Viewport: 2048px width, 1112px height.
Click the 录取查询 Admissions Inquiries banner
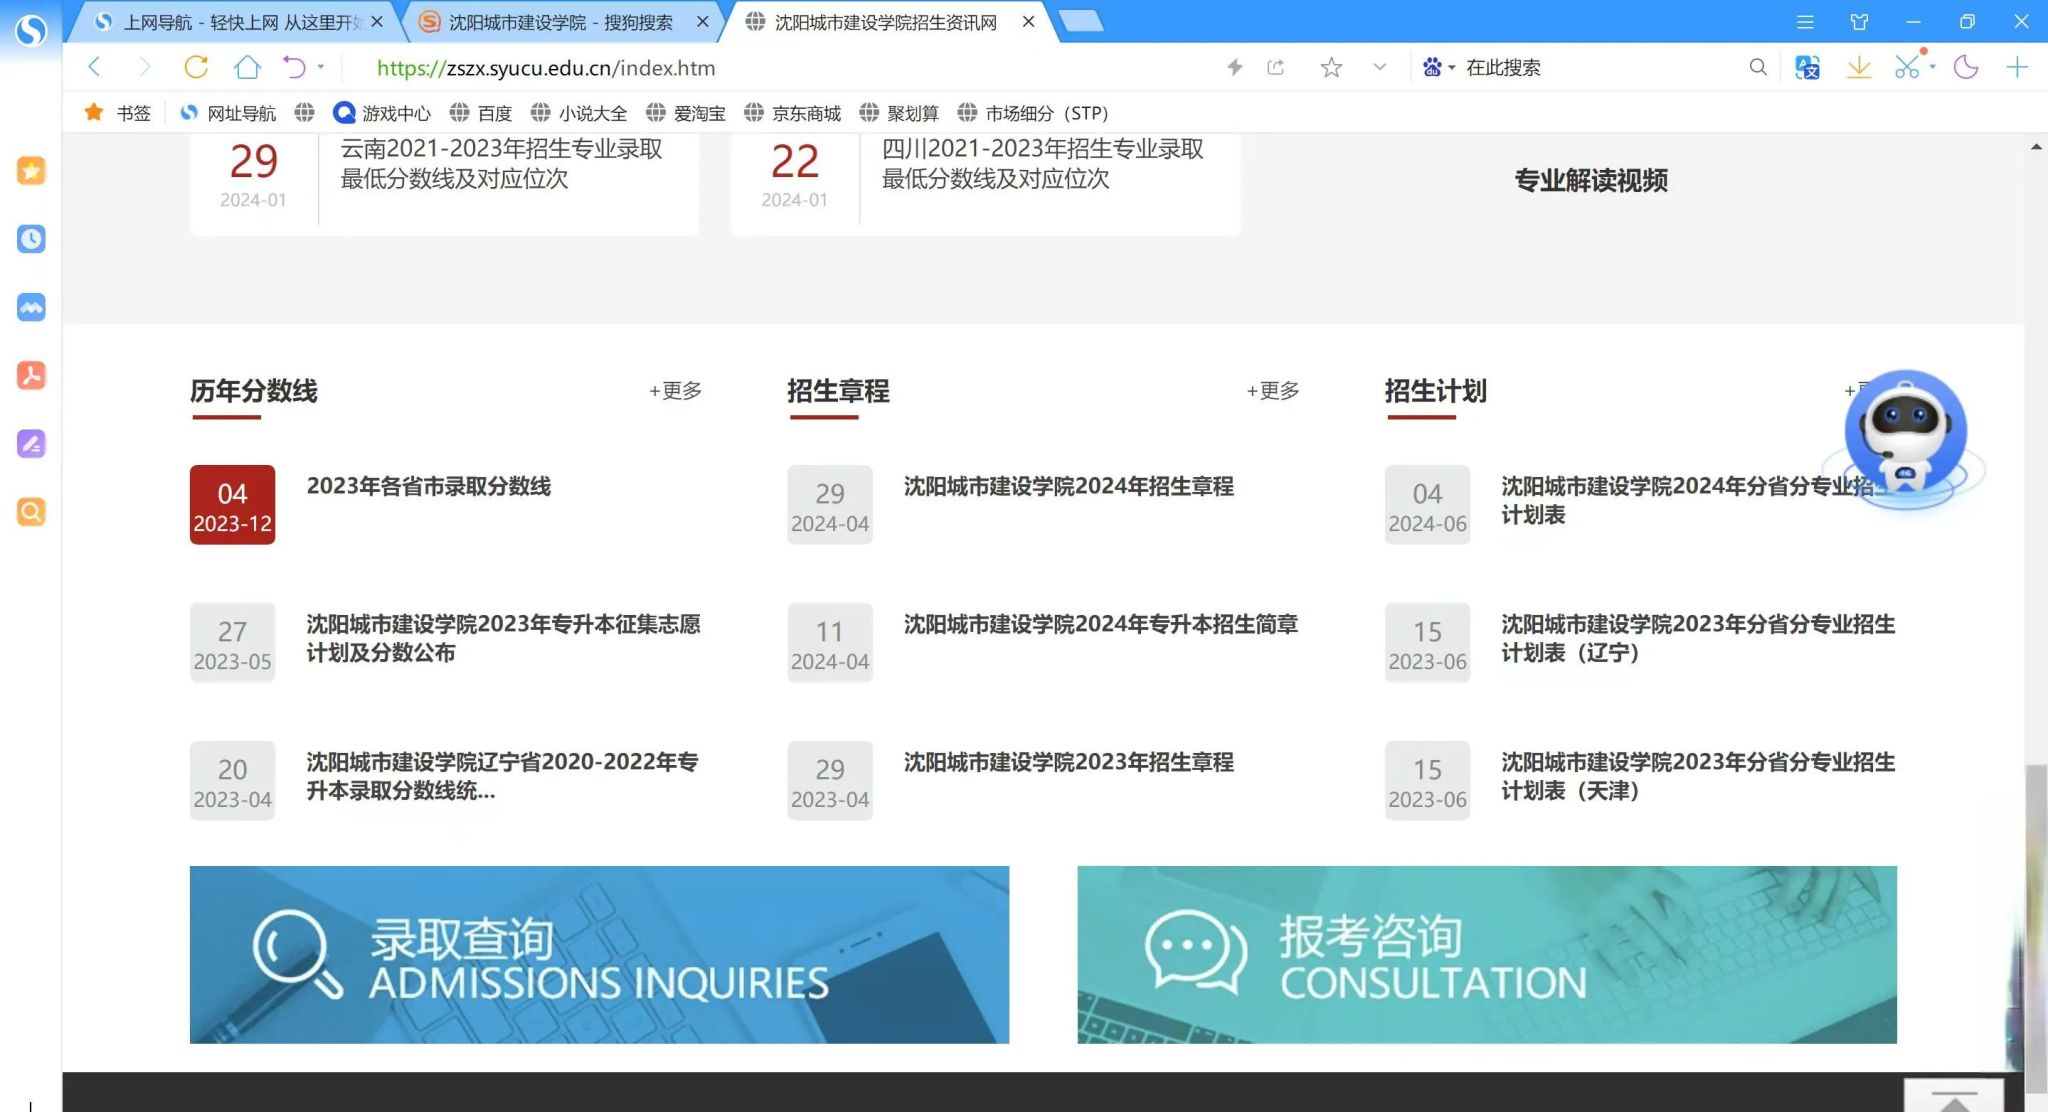599,954
